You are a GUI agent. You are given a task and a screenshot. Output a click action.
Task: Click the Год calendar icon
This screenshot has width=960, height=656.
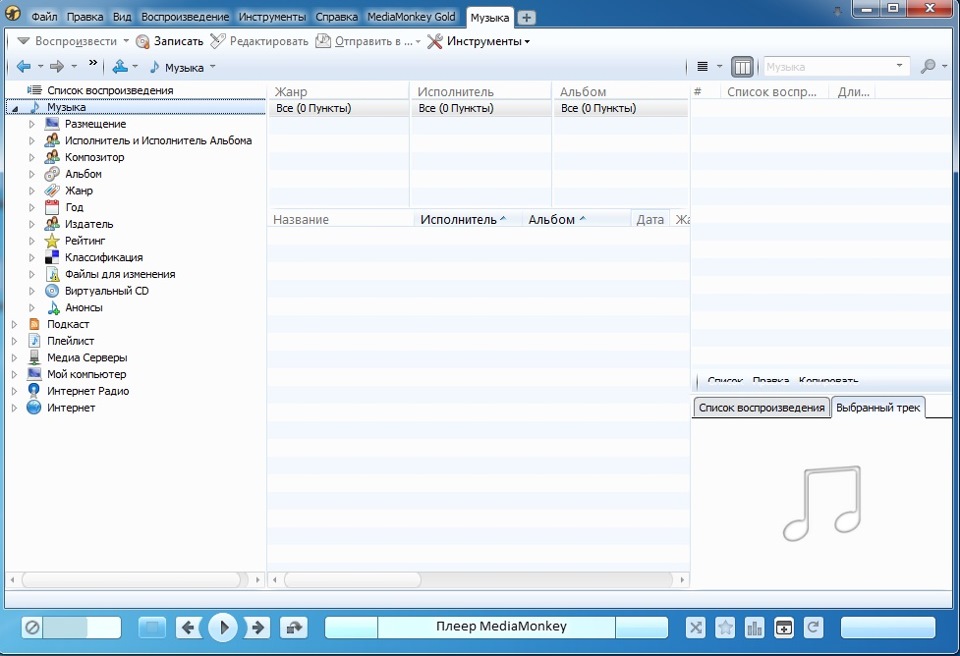pyautogui.click(x=52, y=207)
